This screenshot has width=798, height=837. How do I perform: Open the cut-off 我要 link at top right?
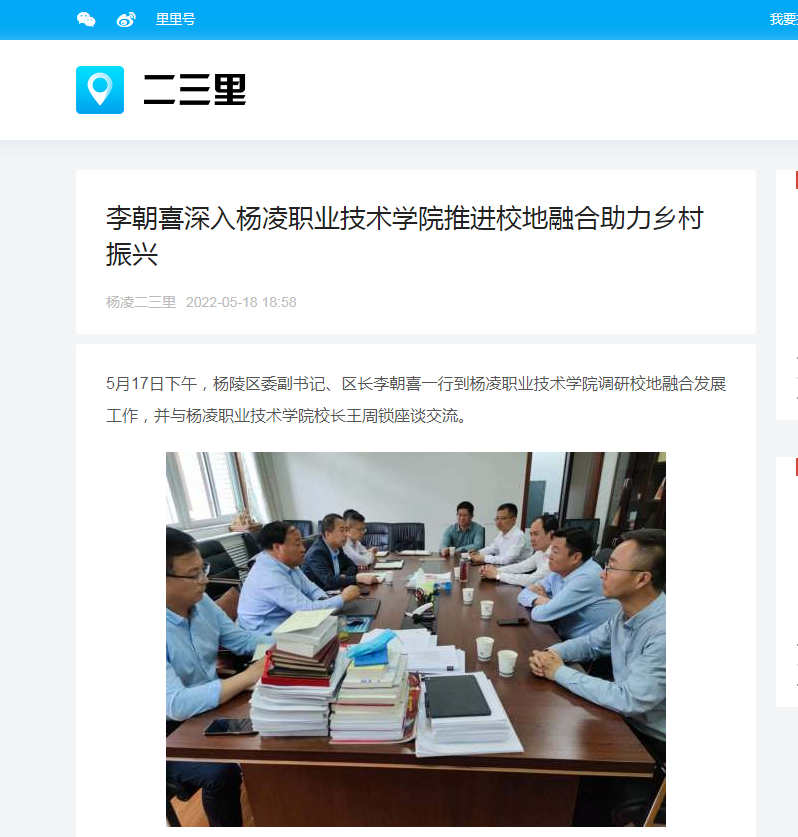pos(784,20)
